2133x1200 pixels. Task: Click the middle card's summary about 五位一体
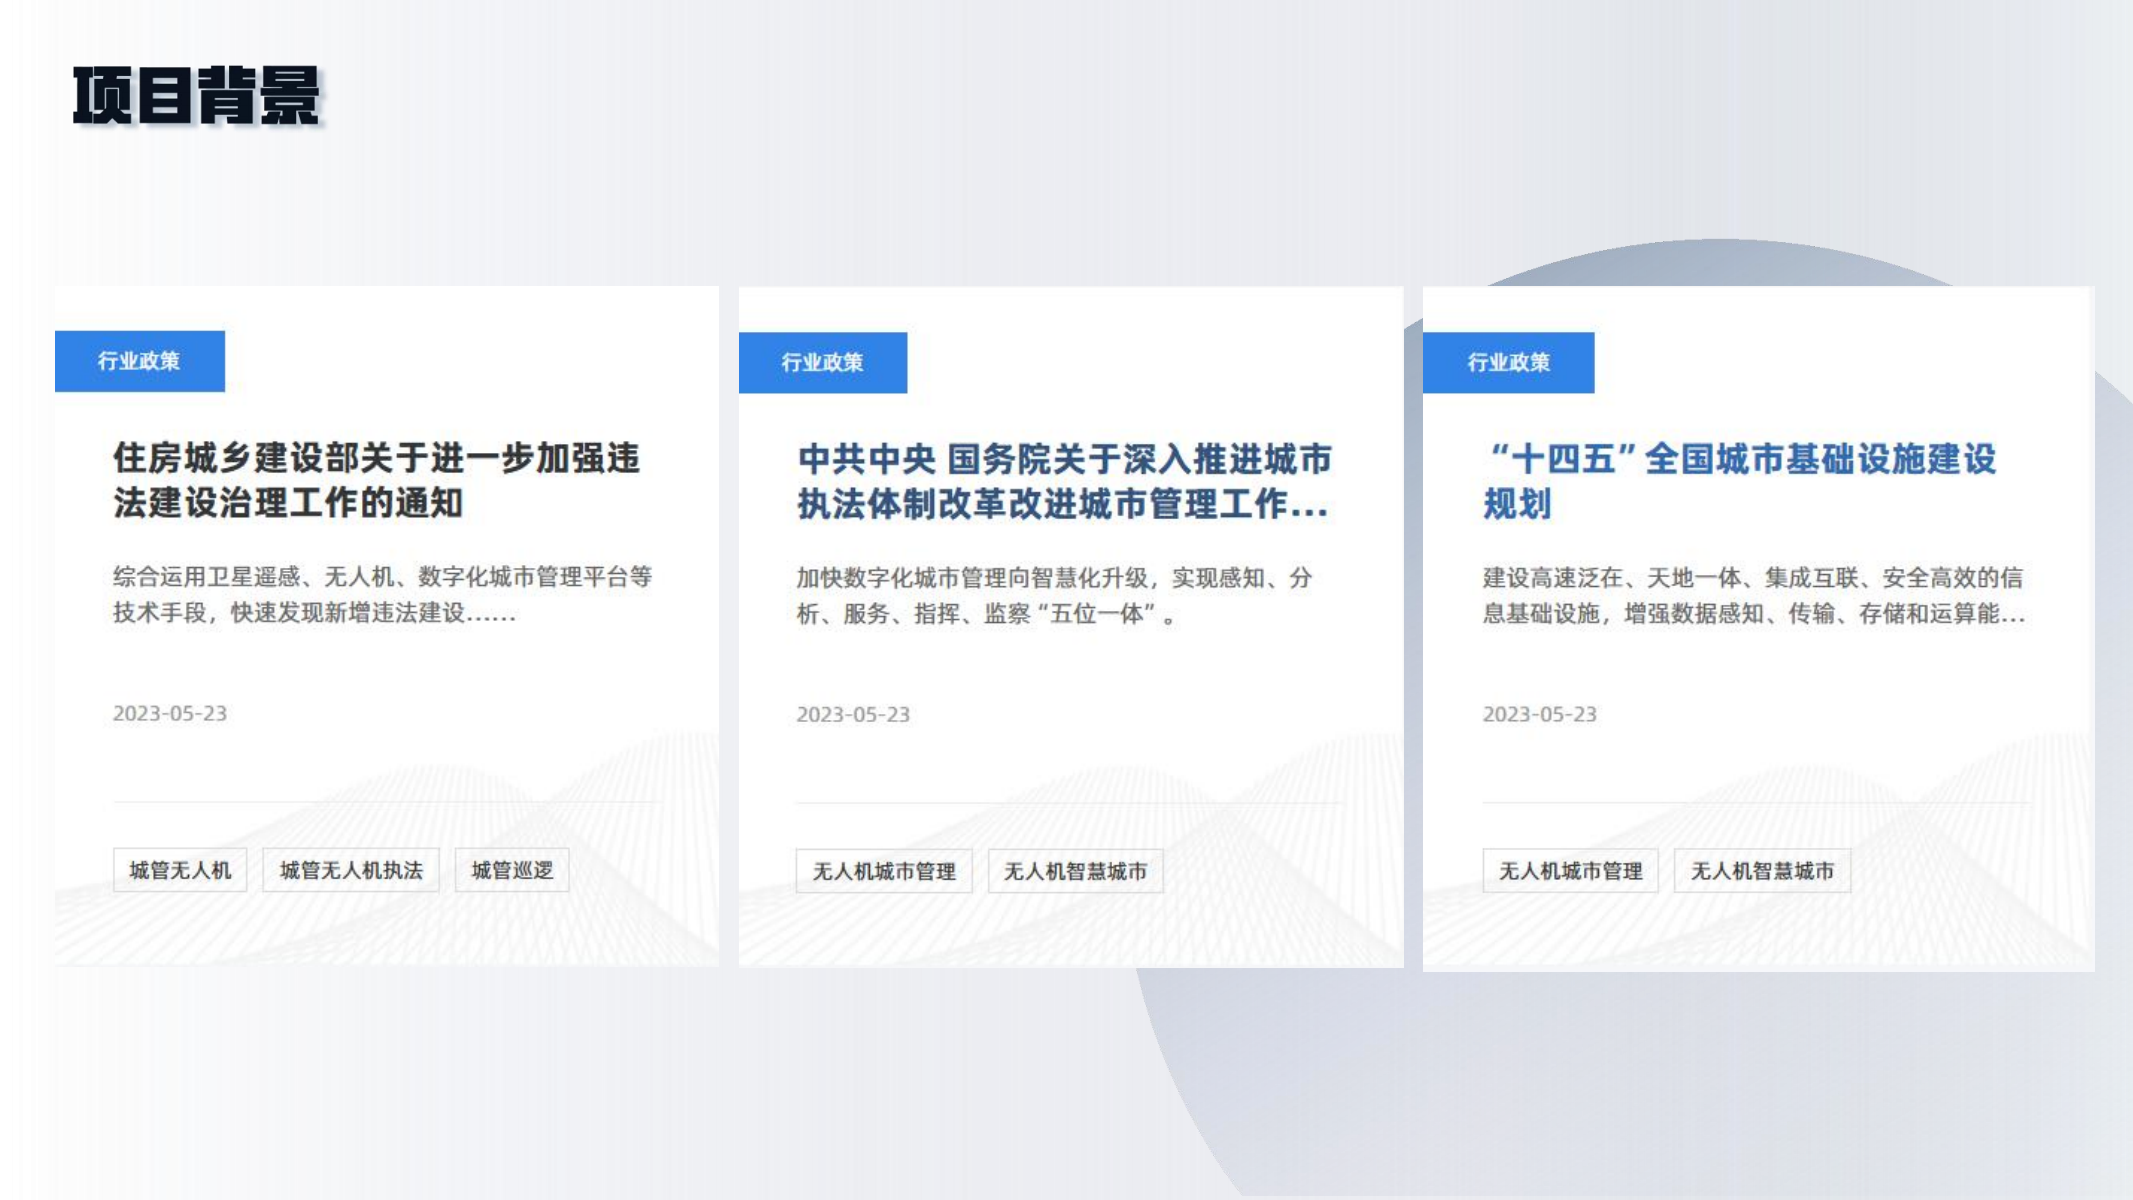pyautogui.click(x=1054, y=595)
